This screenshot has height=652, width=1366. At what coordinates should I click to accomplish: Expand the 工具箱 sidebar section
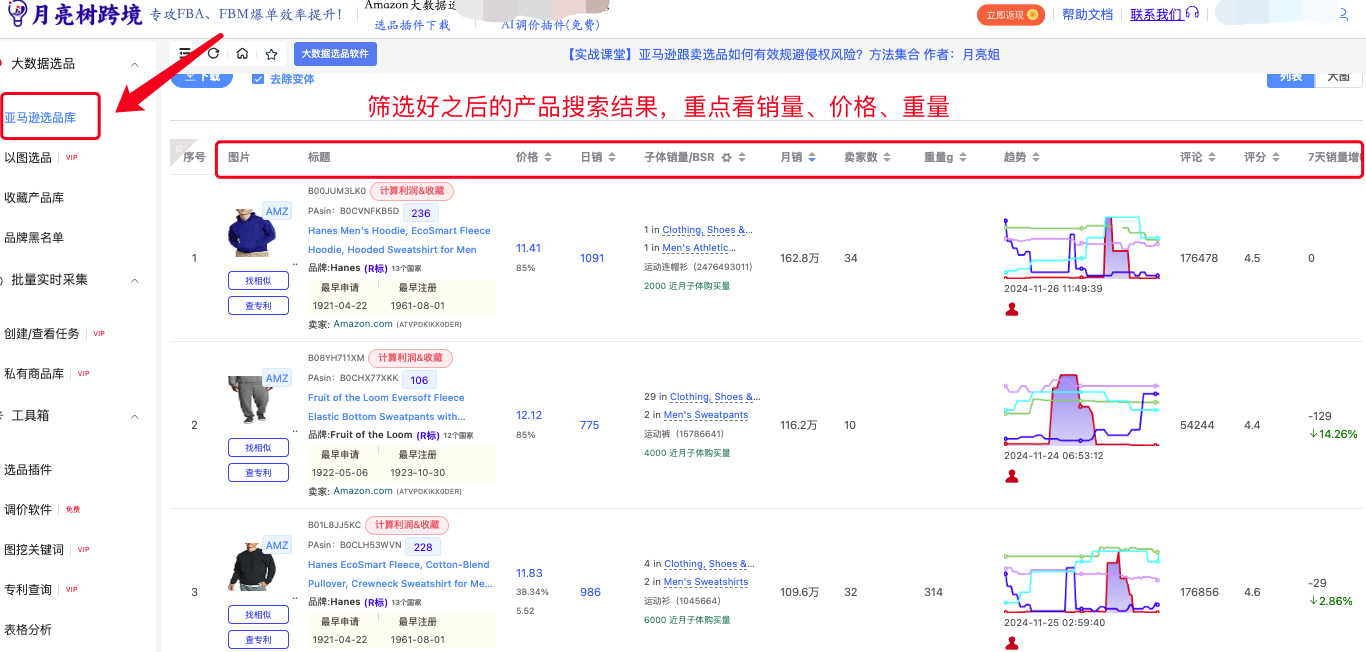135,415
